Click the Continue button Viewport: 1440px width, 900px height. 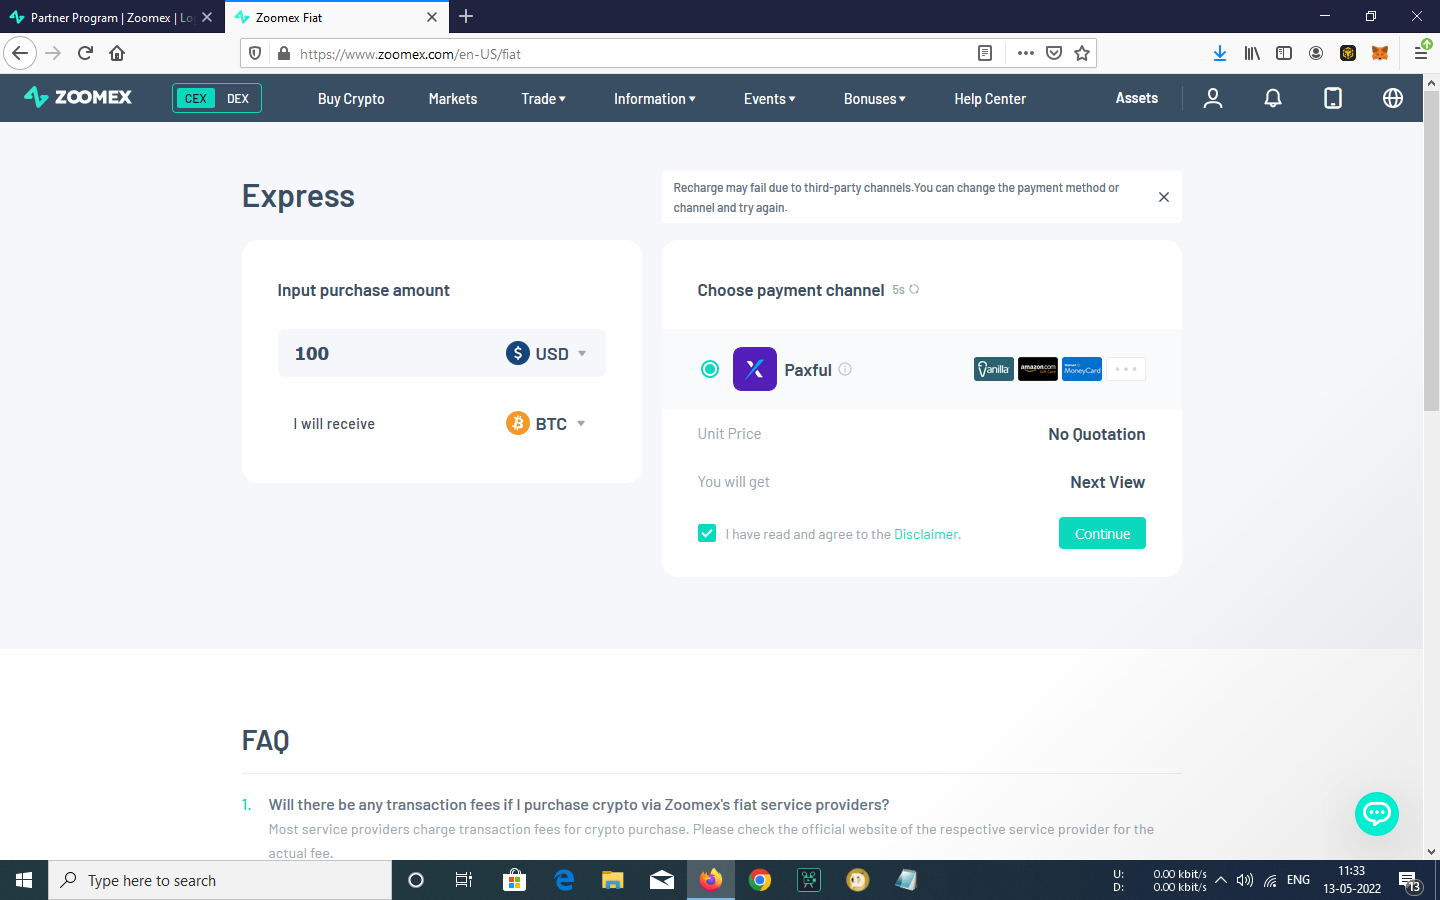[1102, 533]
